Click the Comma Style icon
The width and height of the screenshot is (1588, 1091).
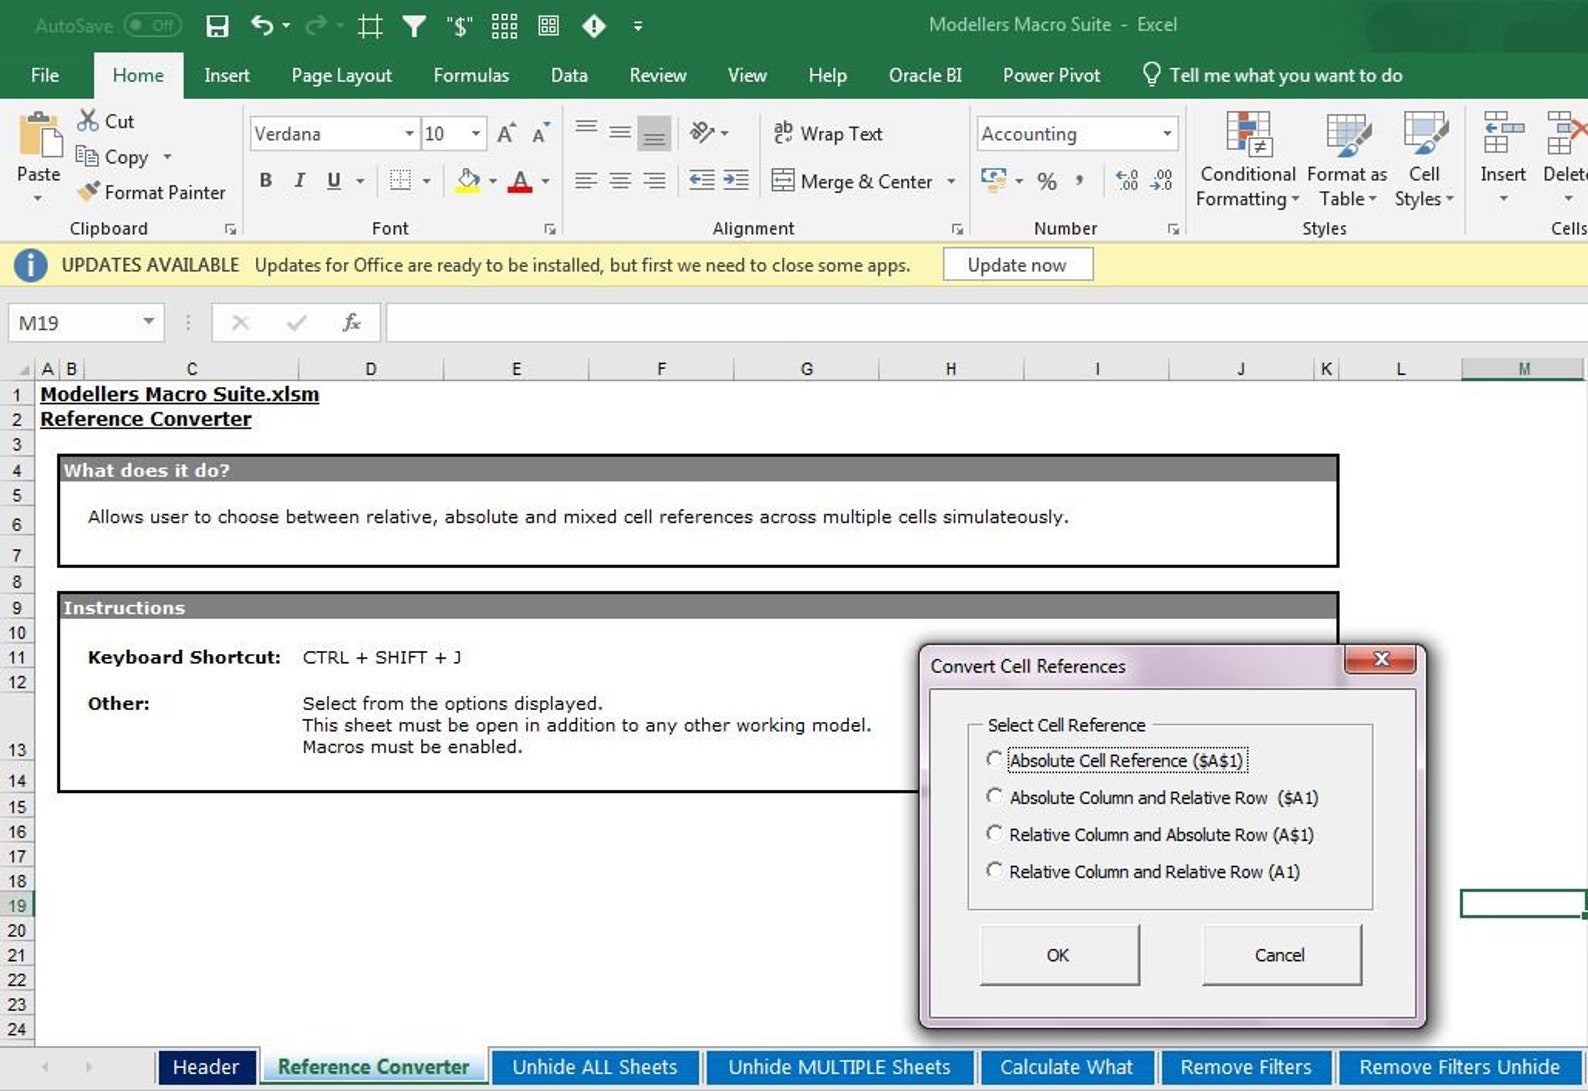[1080, 181]
